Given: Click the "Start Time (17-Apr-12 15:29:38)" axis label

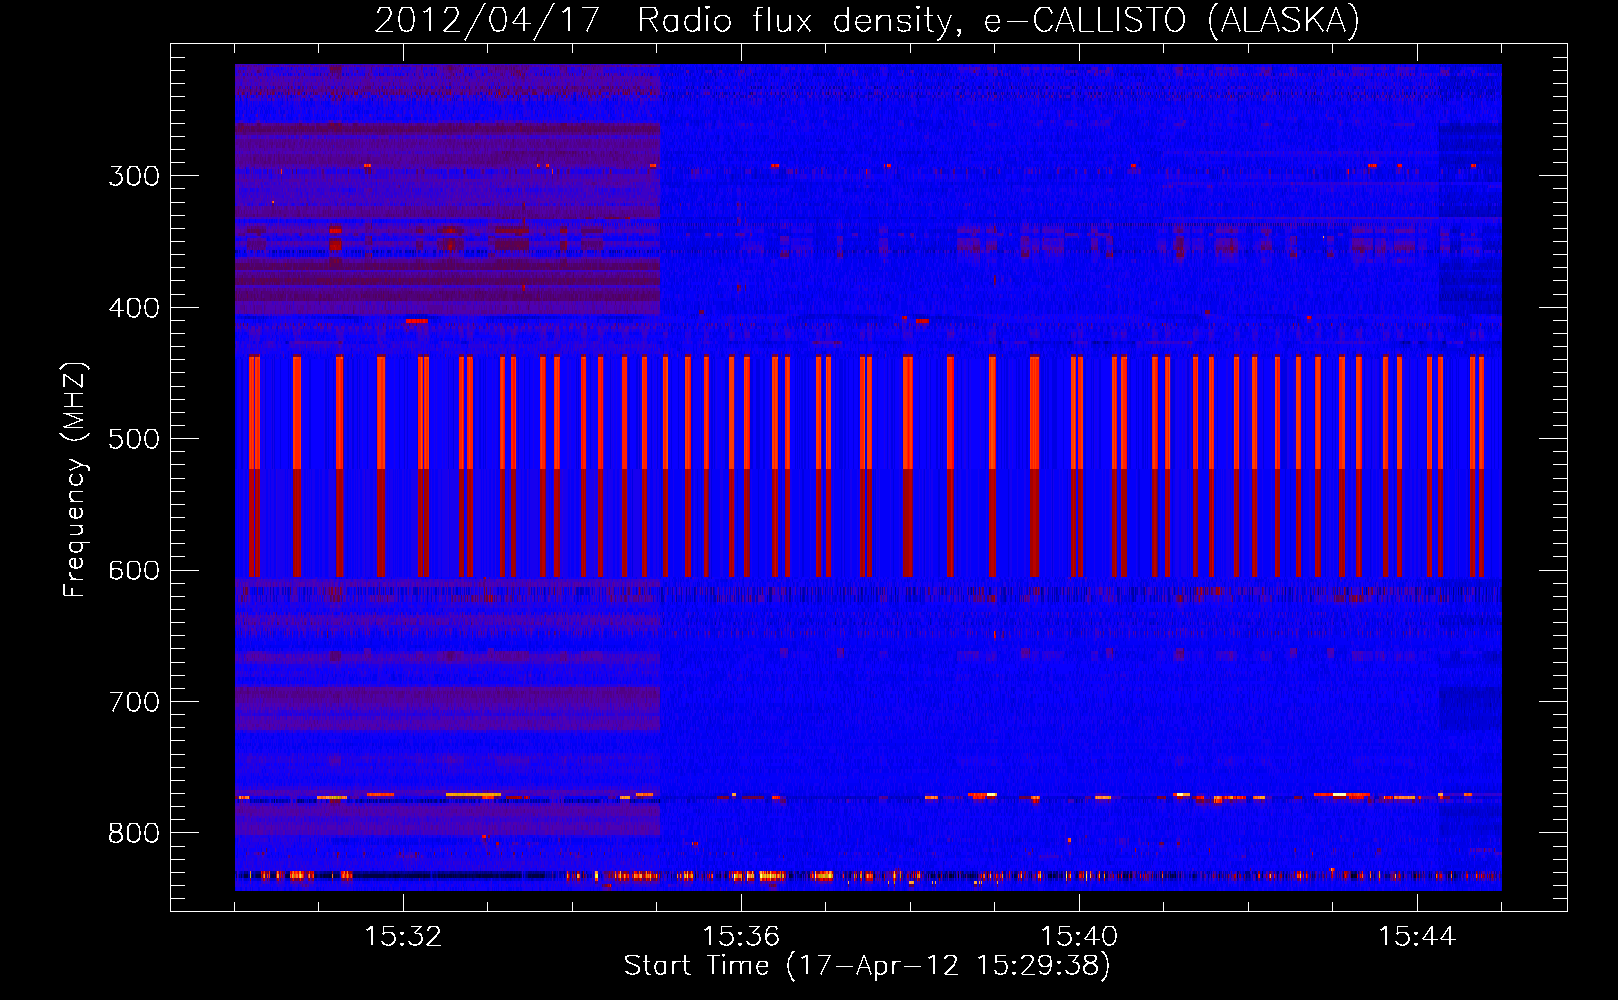Looking at the screenshot, I should click(x=867, y=966).
